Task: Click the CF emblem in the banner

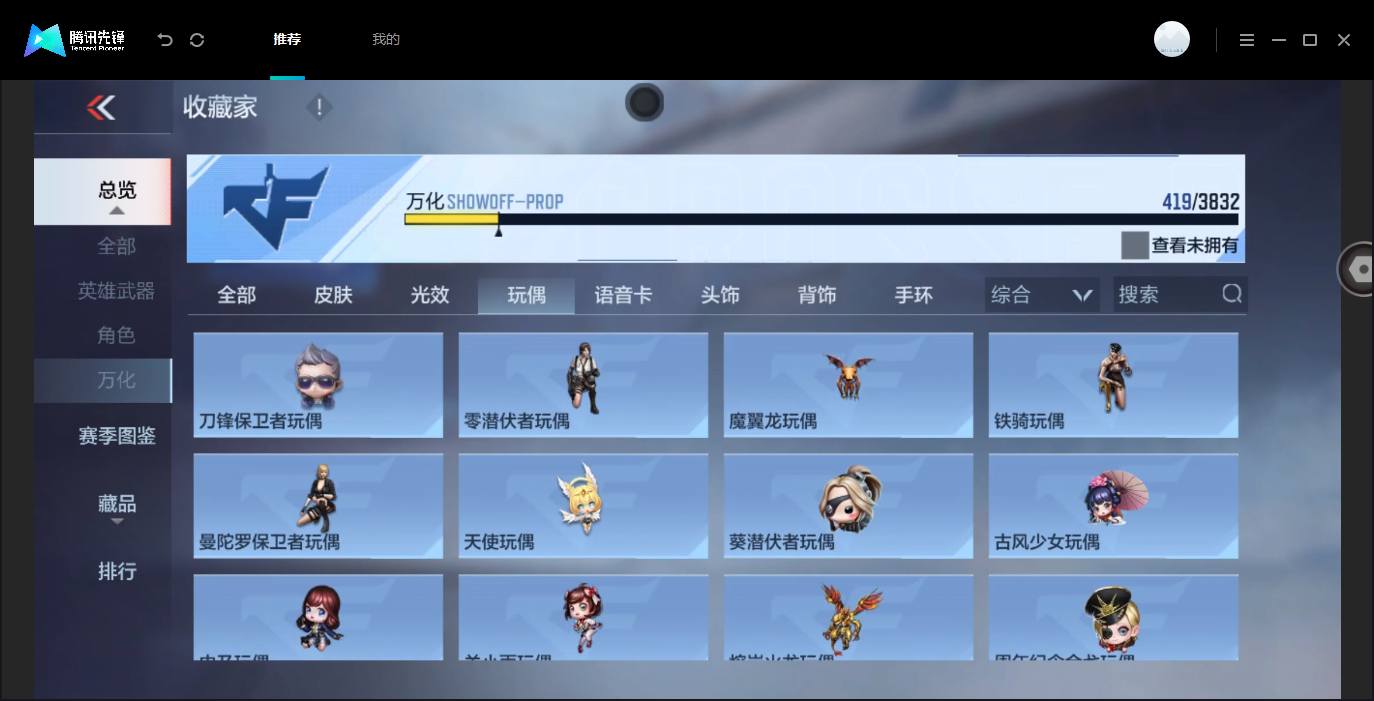Action: pyautogui.click(x=276, y=207)
